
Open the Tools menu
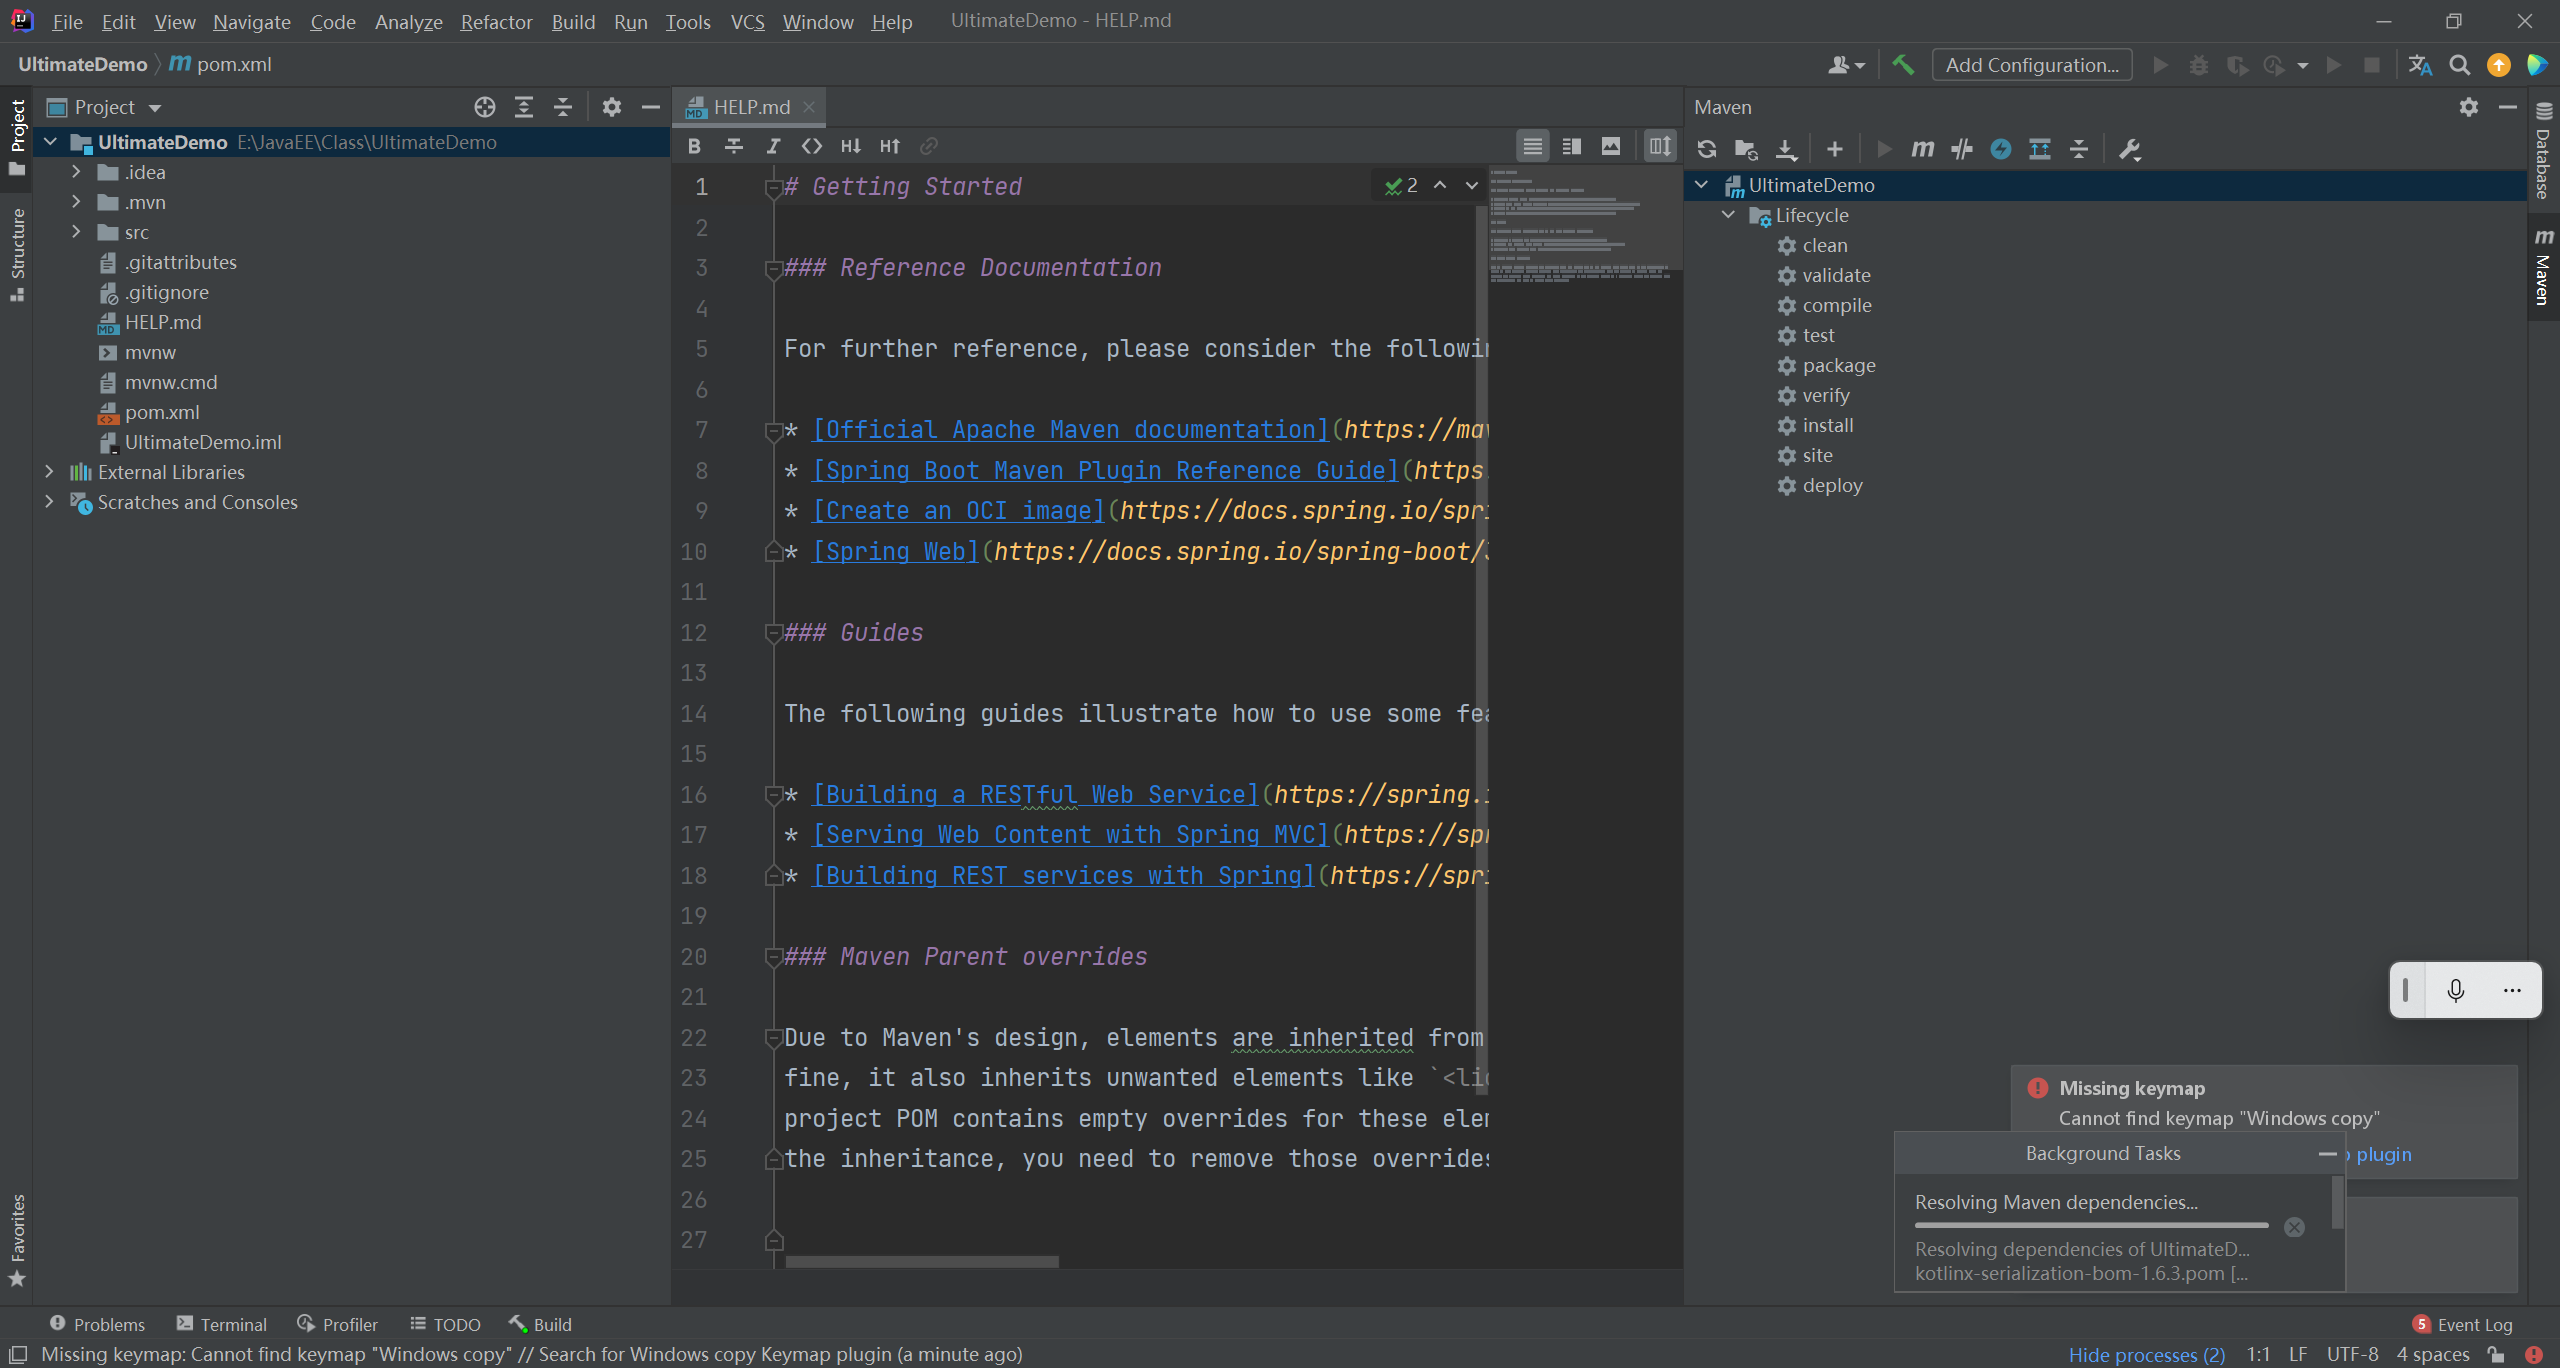point(688,21)
